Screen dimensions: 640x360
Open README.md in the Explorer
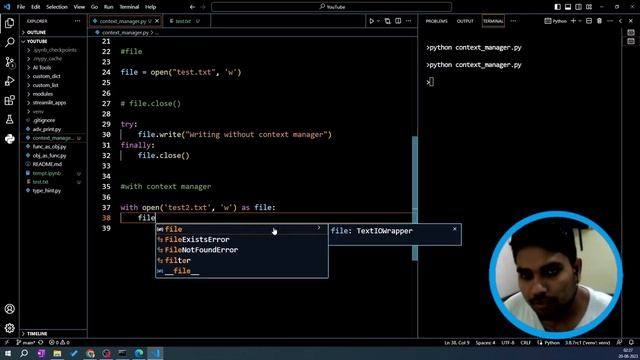click(x=47, y=164)
